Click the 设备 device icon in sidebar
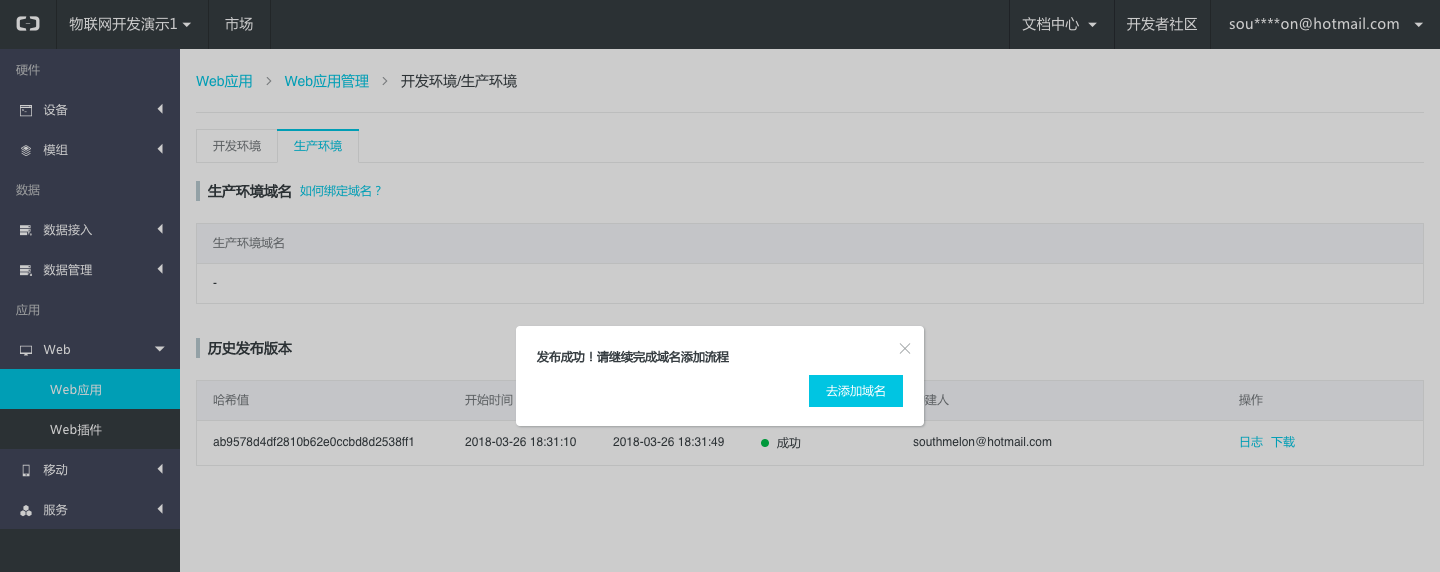The height and width of the screenshot is (572, 1440). click(x=26, y=110)
